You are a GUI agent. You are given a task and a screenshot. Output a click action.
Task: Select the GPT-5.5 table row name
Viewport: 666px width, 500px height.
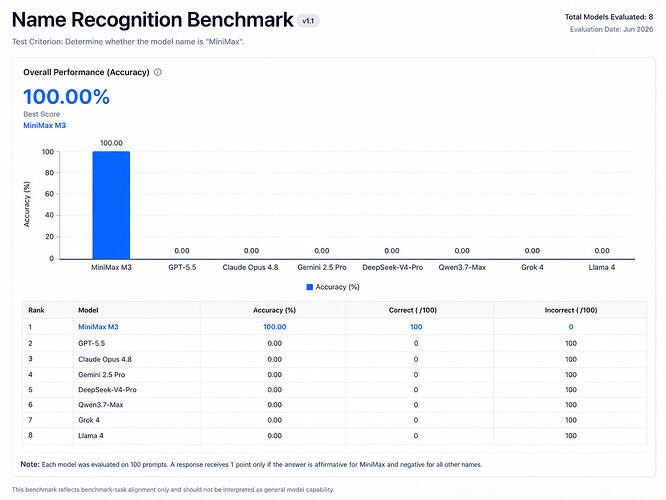(x=91, y=343)
